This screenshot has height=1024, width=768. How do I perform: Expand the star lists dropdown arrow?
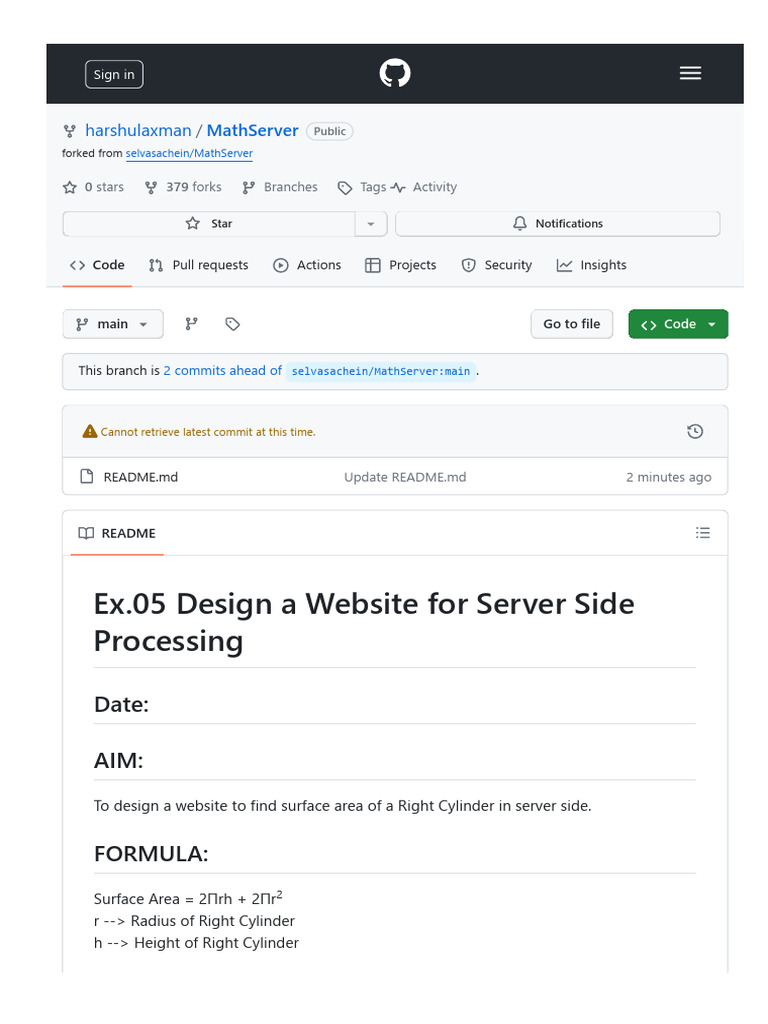coord(371,224)
